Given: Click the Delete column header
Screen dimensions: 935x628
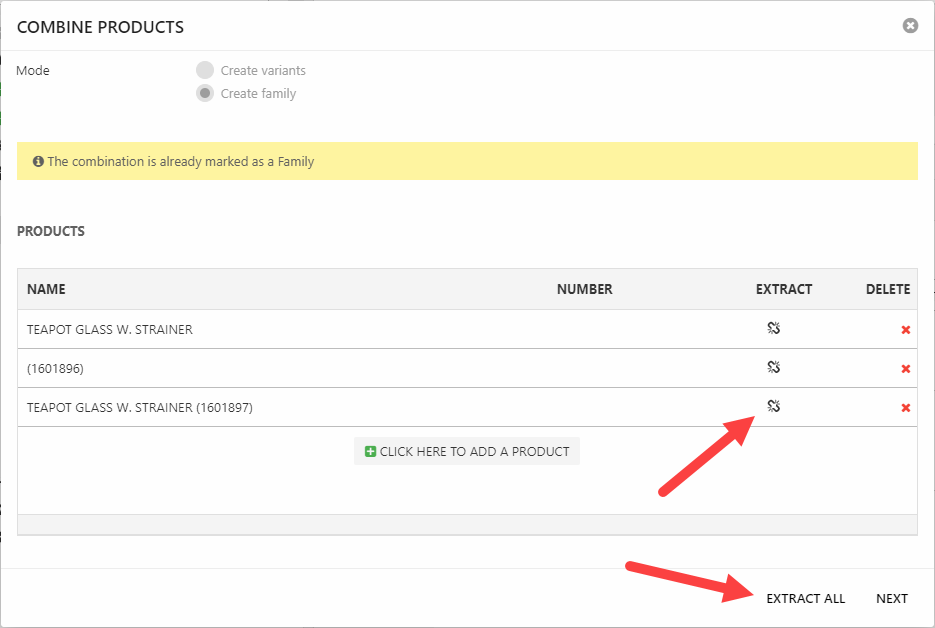Looking at the screenshot, I should pos(887,289).
